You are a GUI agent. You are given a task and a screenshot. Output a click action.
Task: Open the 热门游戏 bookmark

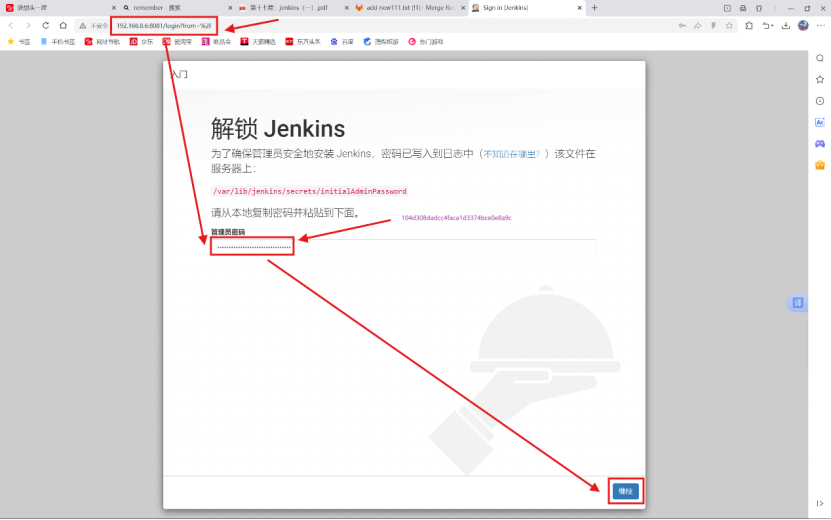point(426,41)
